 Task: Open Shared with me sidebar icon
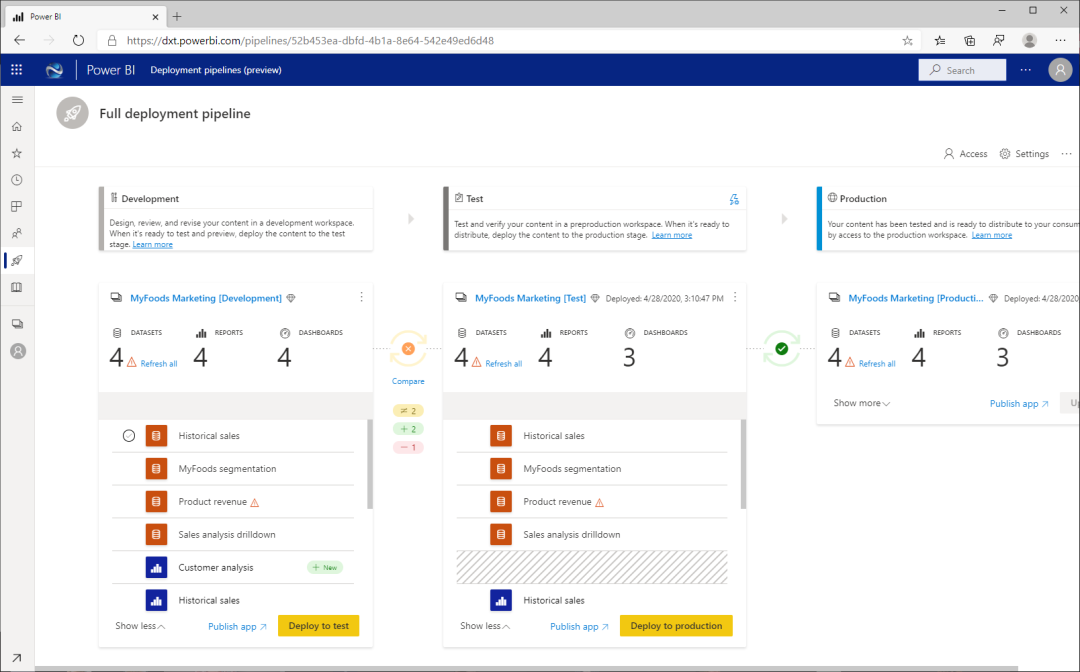coord(17,233)
